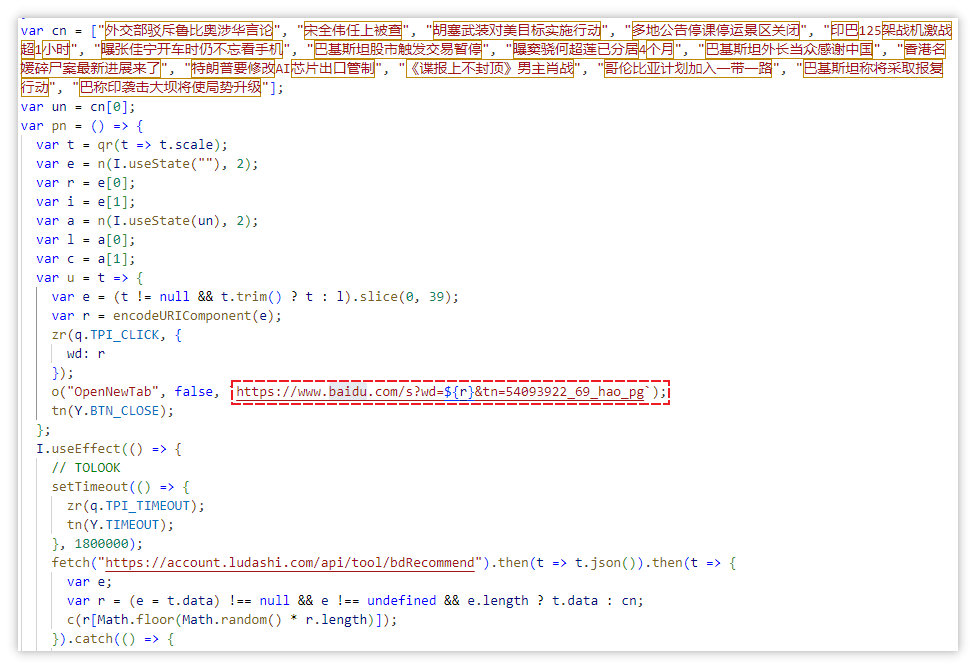Screen dimensions: 976x669
Task: Click the line "var r = encodeURIComponent(e);"
Action: (x=166, y=316)
